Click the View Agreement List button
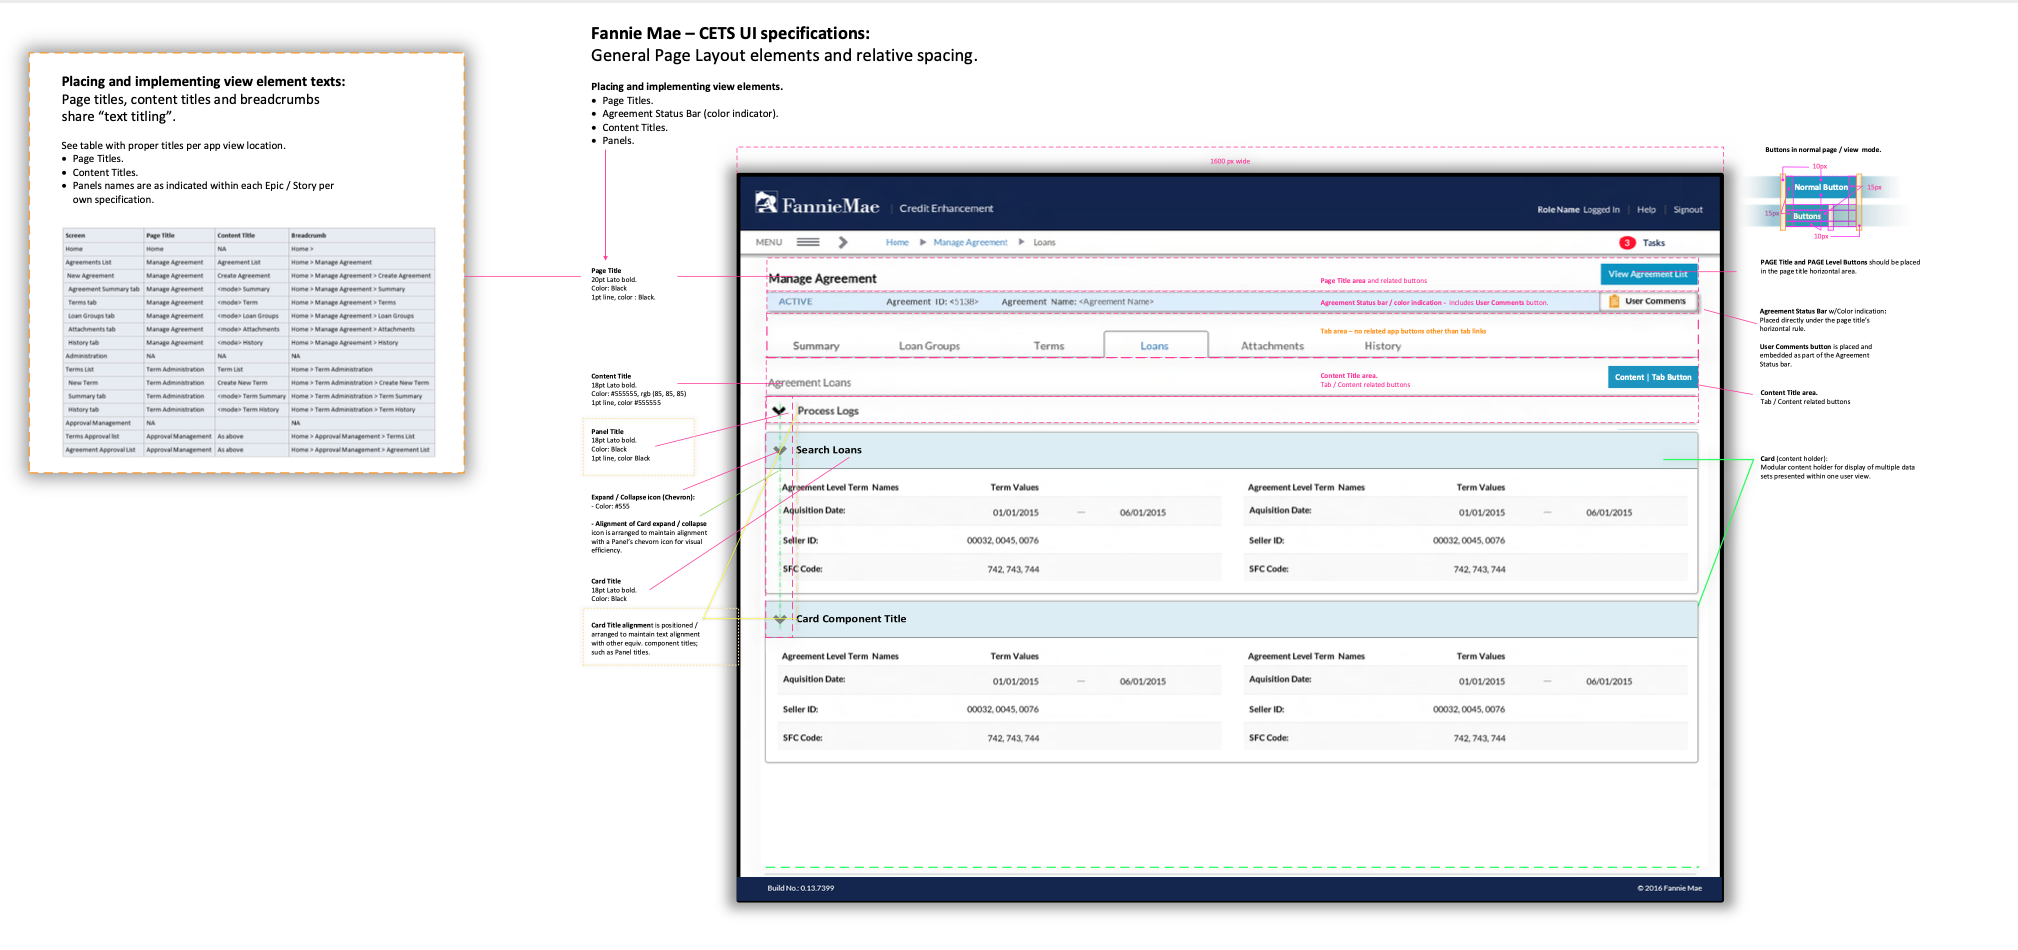 coord(1648,274)
